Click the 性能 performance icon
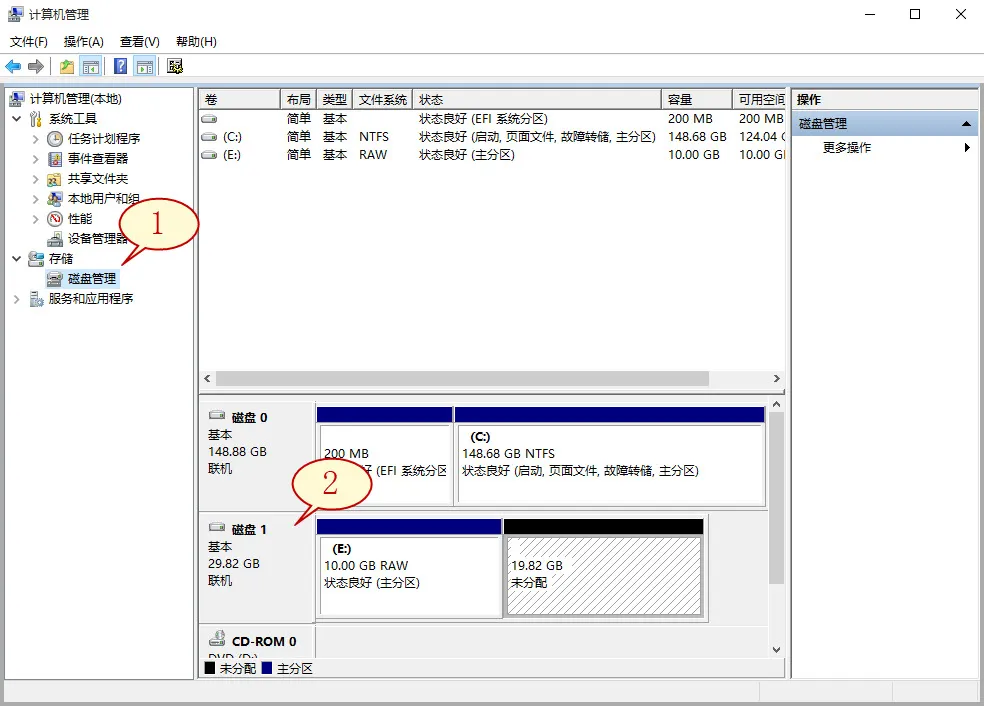 [x=56, y=219]
